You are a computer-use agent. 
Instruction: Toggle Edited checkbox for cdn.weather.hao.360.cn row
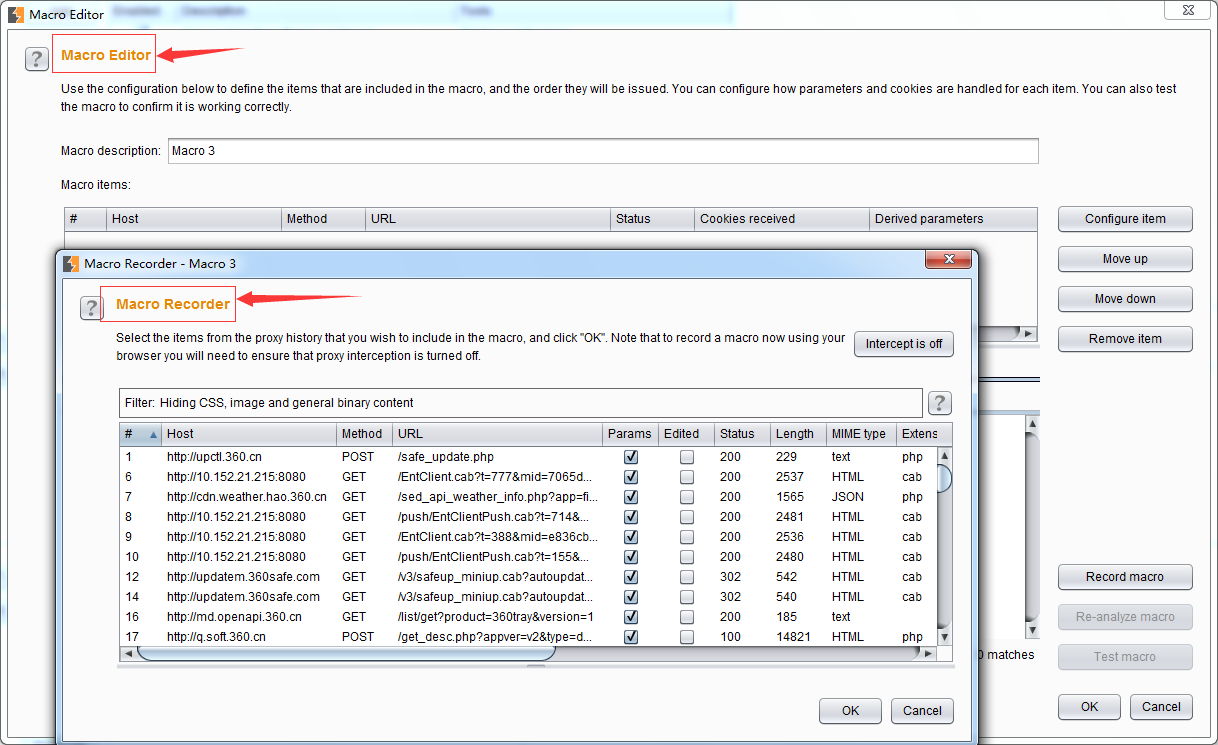click(687, 497)
